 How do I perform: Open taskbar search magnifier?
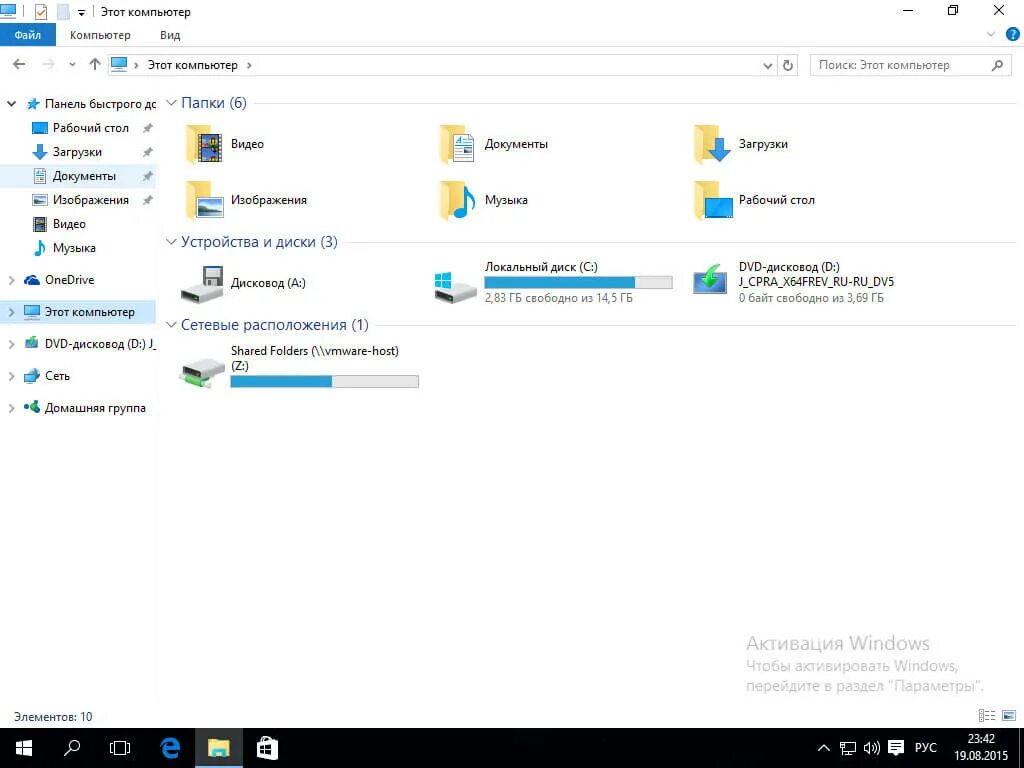tap(72, 748)
